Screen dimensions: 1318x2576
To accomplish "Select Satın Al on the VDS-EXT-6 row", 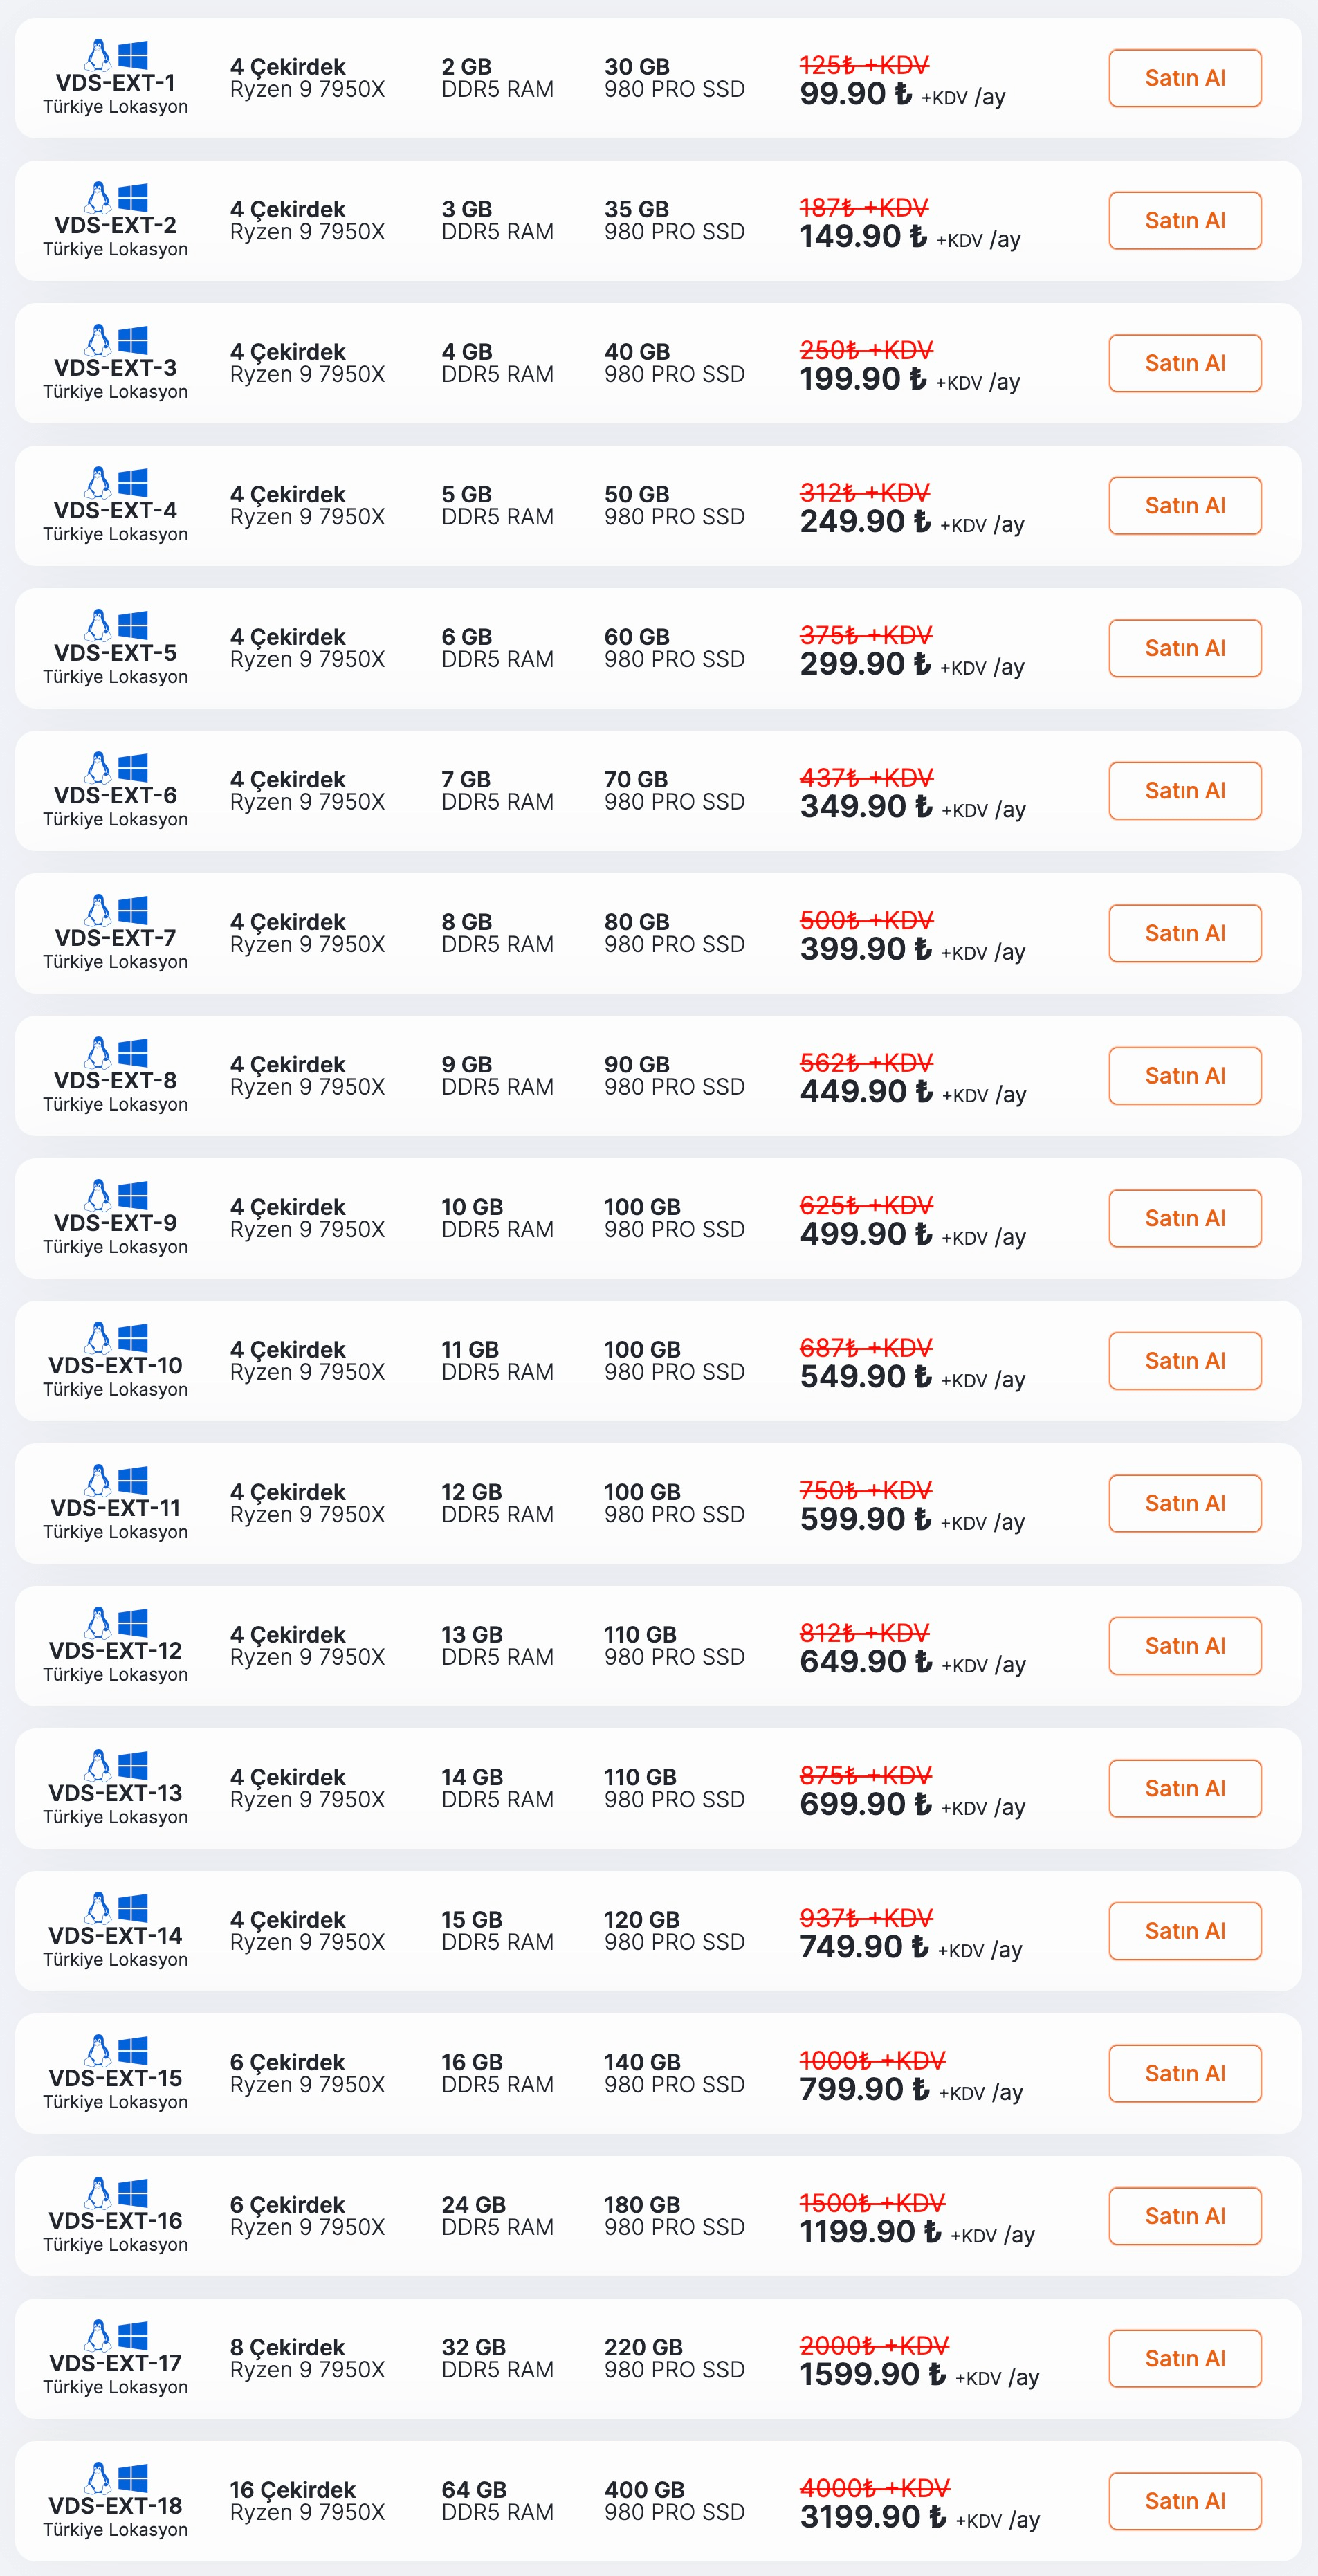I will 1185,791.
